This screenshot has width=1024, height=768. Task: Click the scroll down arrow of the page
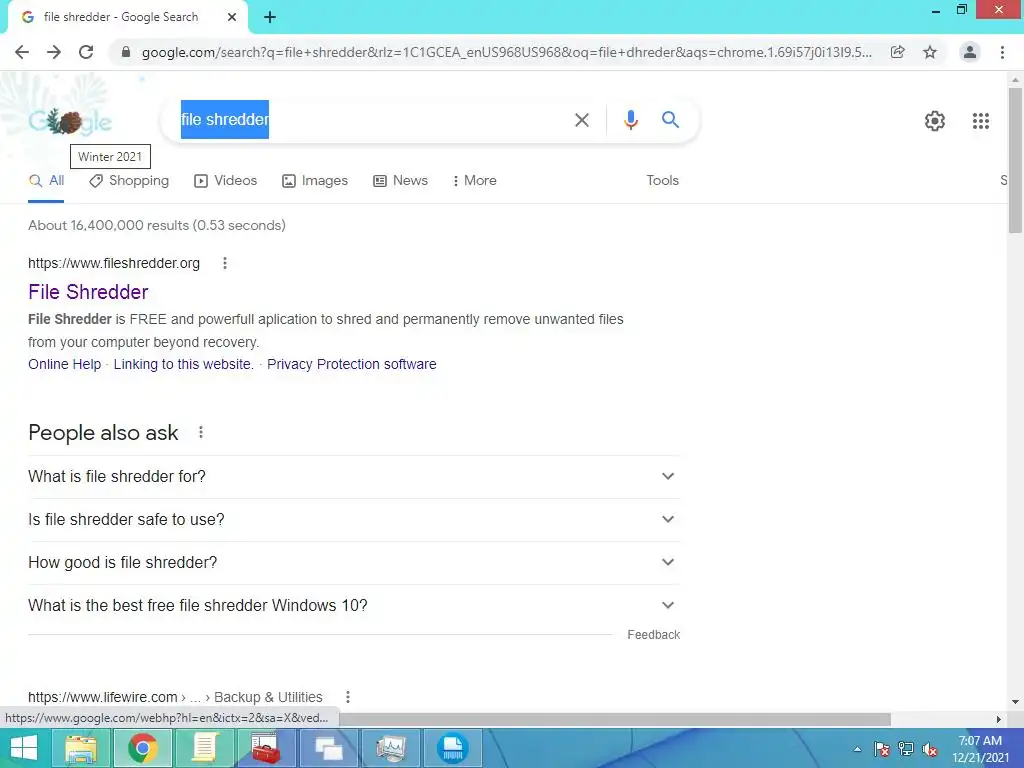coord(1015,702)
